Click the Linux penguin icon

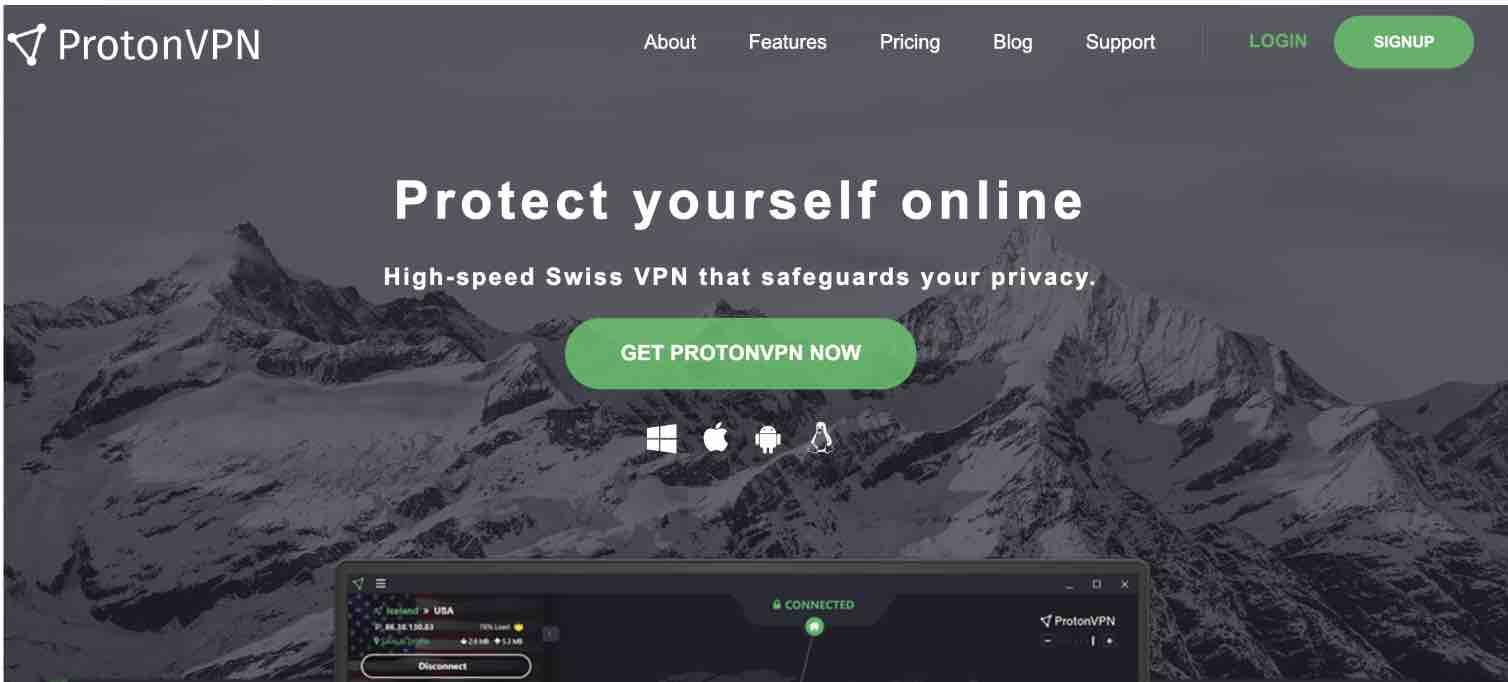(820, 438)
